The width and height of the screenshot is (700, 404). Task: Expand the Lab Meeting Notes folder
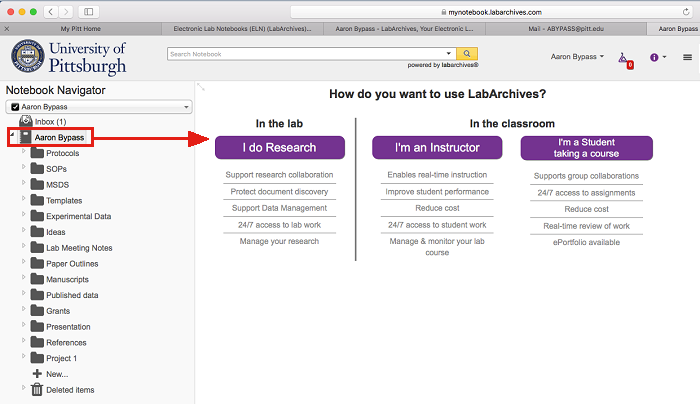click(x=24, y=246)
